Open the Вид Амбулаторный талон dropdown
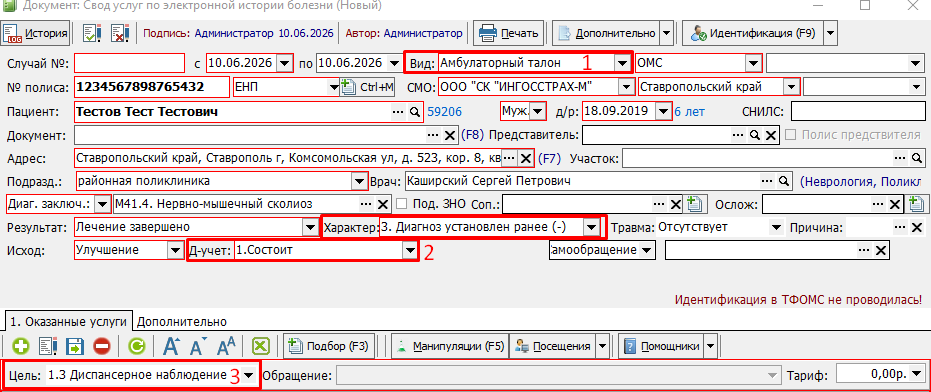The height and width of the screenshot is (392, 931). 622,62
